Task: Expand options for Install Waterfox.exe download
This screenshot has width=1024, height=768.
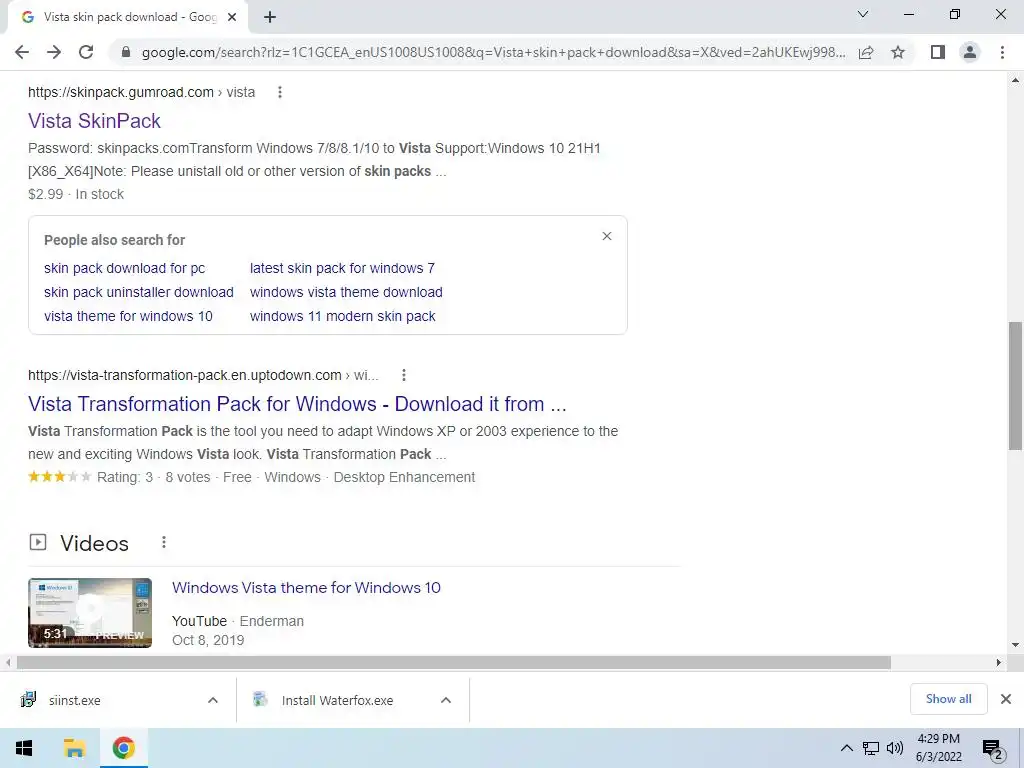Action: tap(446, 700)
